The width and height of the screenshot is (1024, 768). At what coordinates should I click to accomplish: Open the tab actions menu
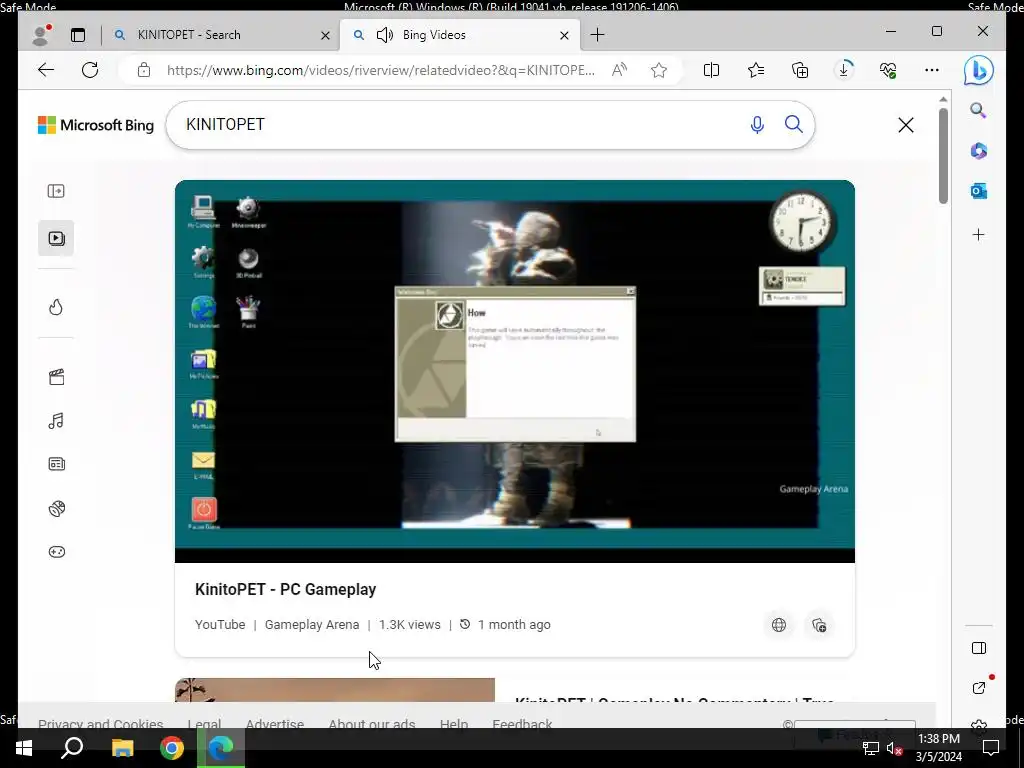(x=78, y=35)
